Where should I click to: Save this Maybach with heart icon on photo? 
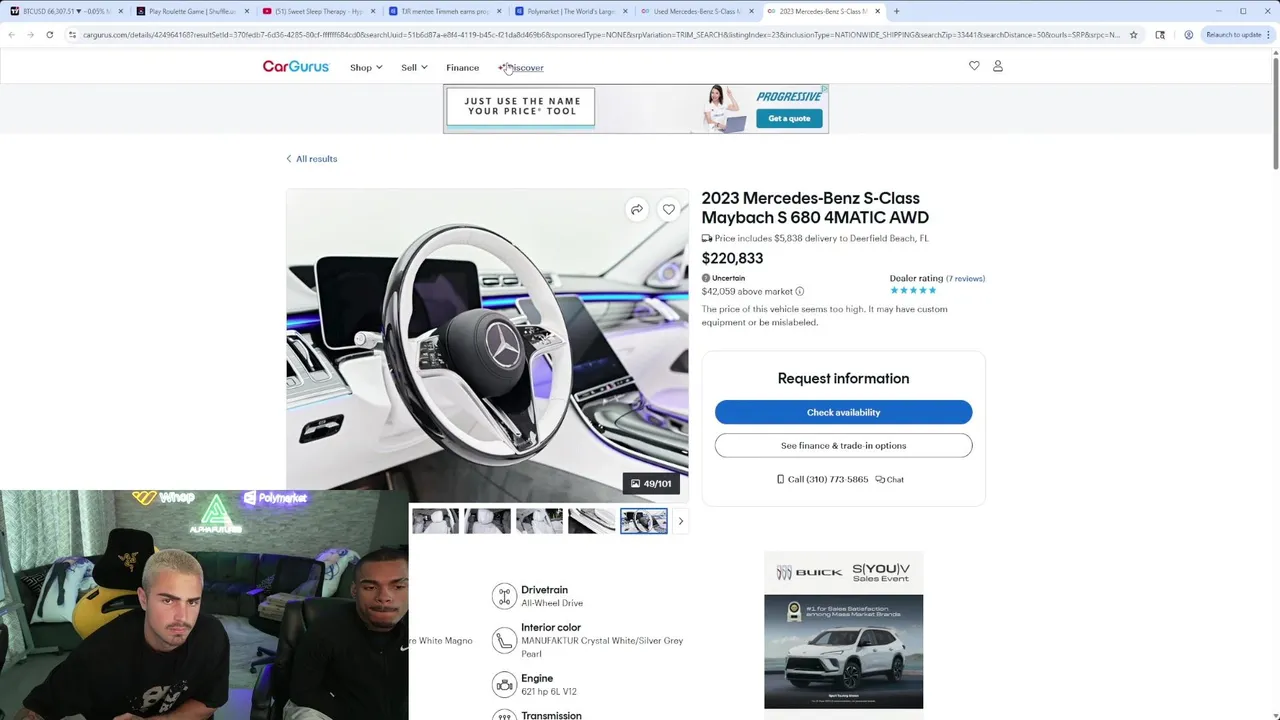(668, 209)
